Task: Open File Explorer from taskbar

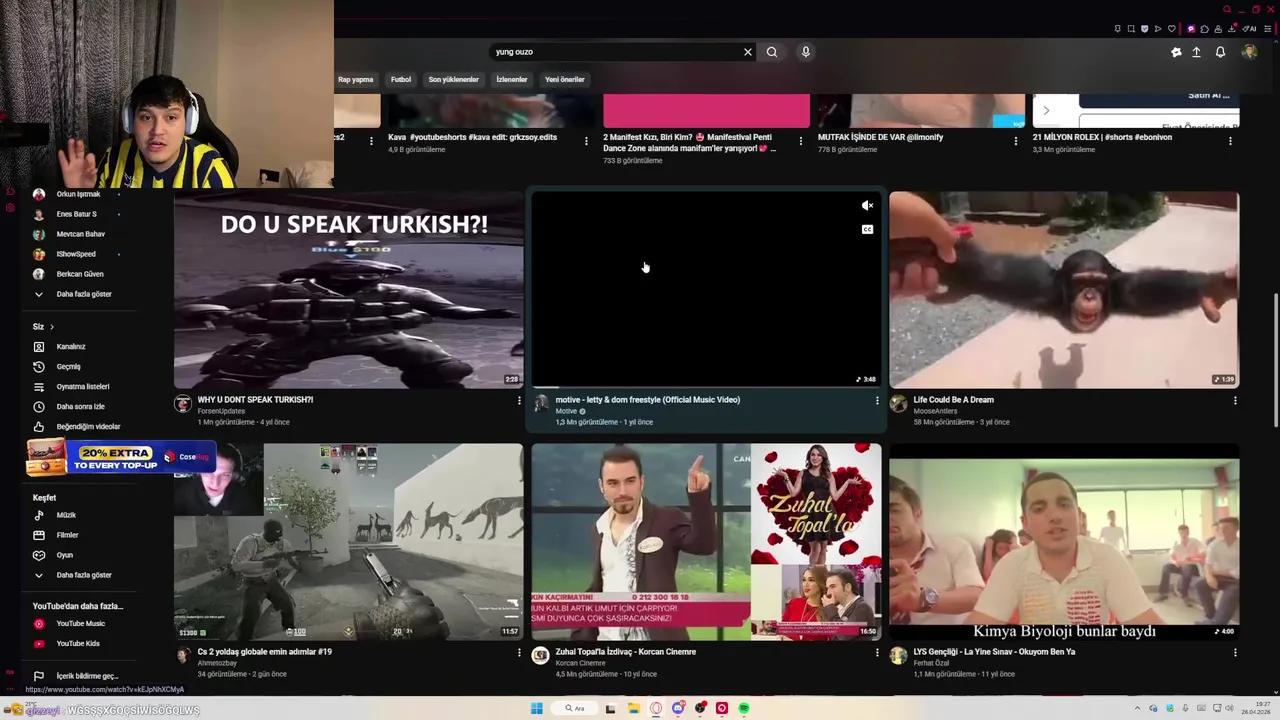Action: (x=634, y=708)
